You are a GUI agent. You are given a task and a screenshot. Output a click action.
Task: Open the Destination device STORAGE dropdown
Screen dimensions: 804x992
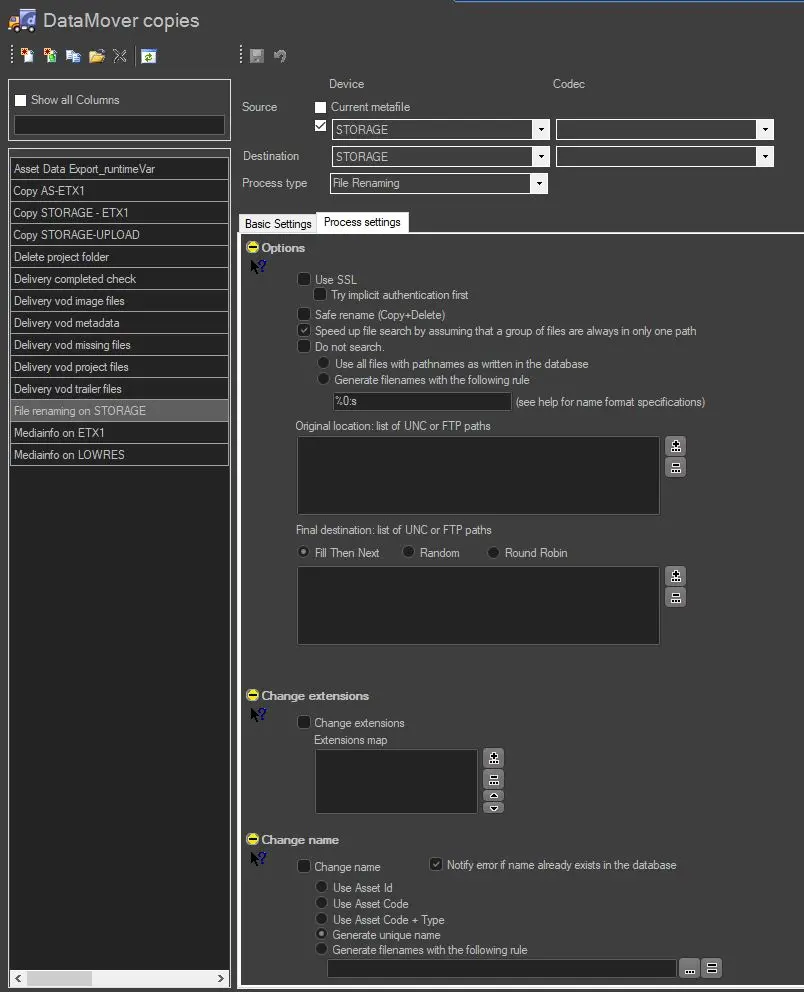pos(541,157)
